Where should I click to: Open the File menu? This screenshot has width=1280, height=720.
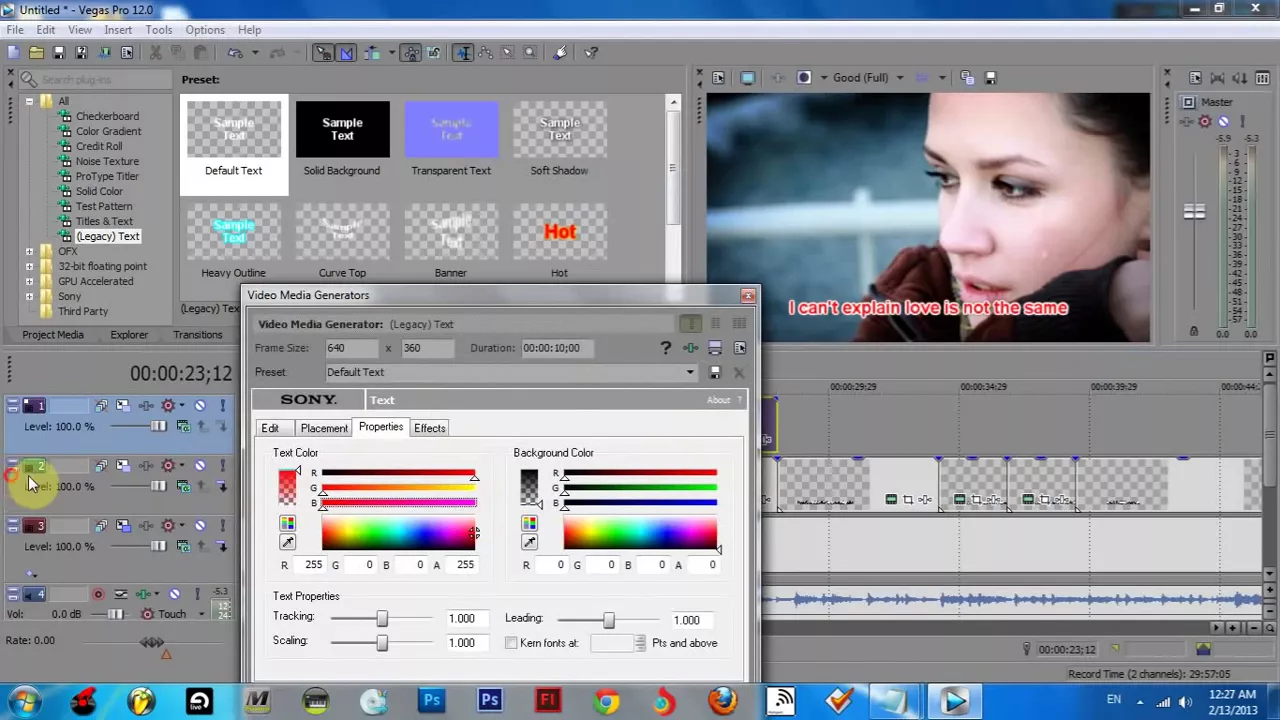(15, 30)
